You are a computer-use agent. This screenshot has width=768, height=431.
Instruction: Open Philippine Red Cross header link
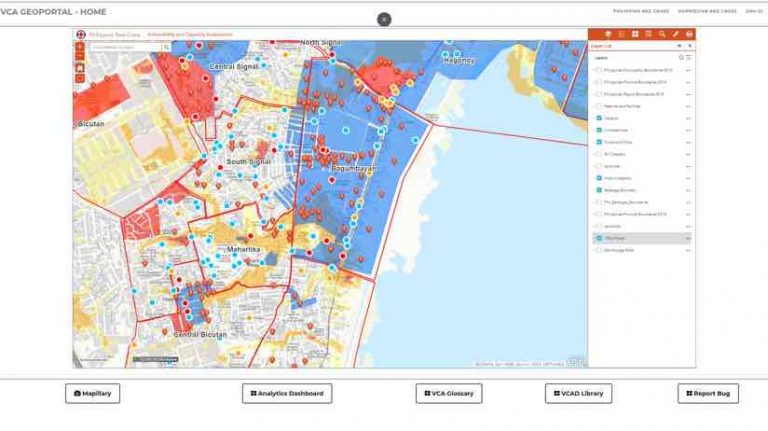tap(641, 11)
